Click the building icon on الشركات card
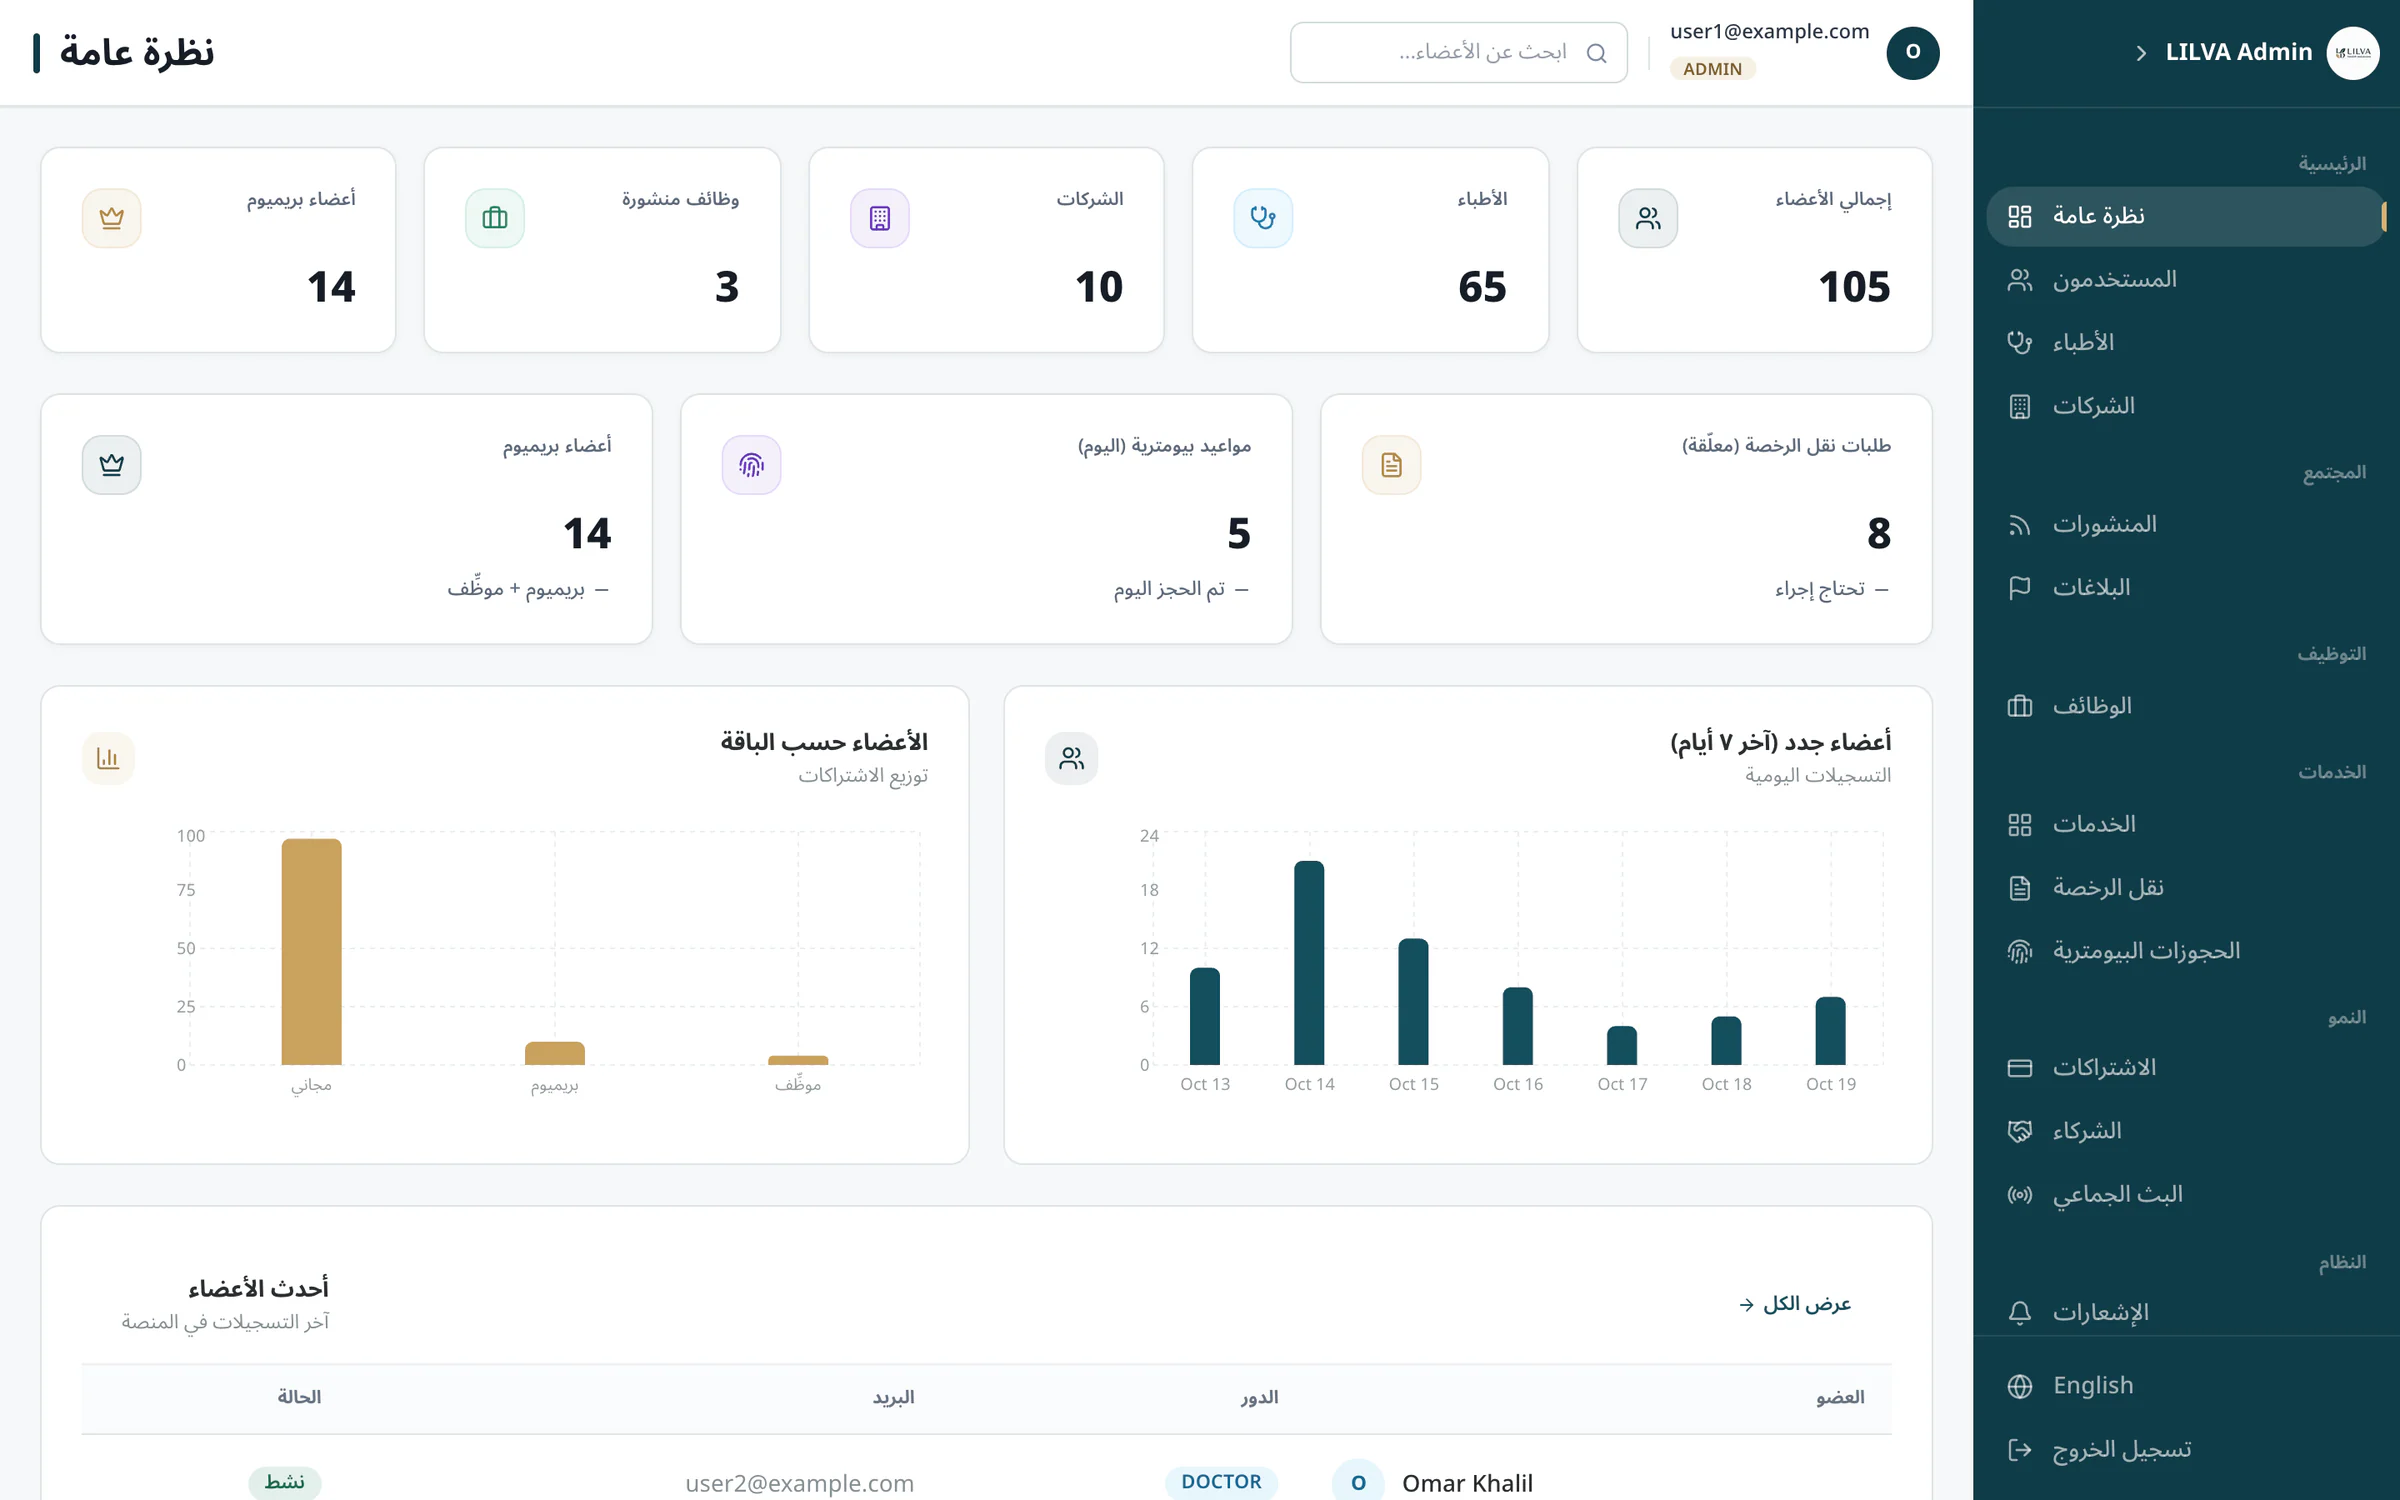Screen dimensions: 2400x1500 [x=880, y=218]
